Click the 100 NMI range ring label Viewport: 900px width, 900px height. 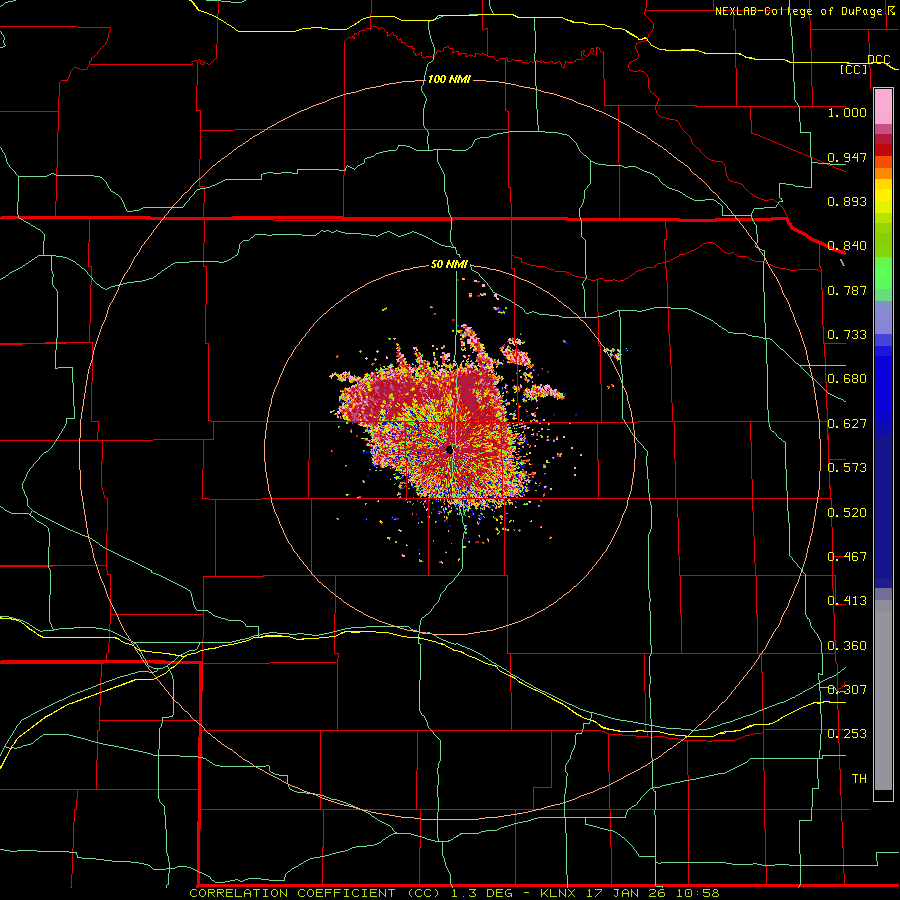[x=449, y=79]
